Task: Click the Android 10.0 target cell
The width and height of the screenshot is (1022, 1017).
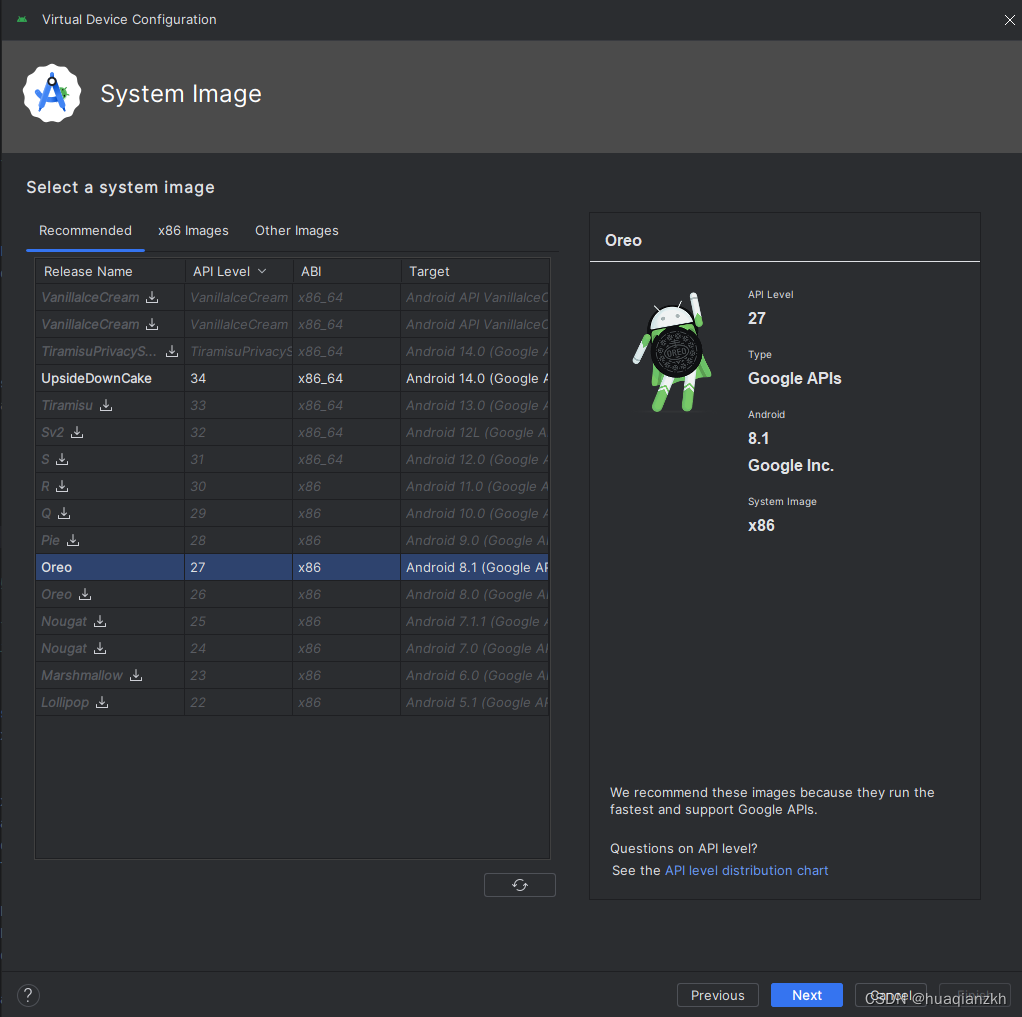Action: (x=475, y=514)
